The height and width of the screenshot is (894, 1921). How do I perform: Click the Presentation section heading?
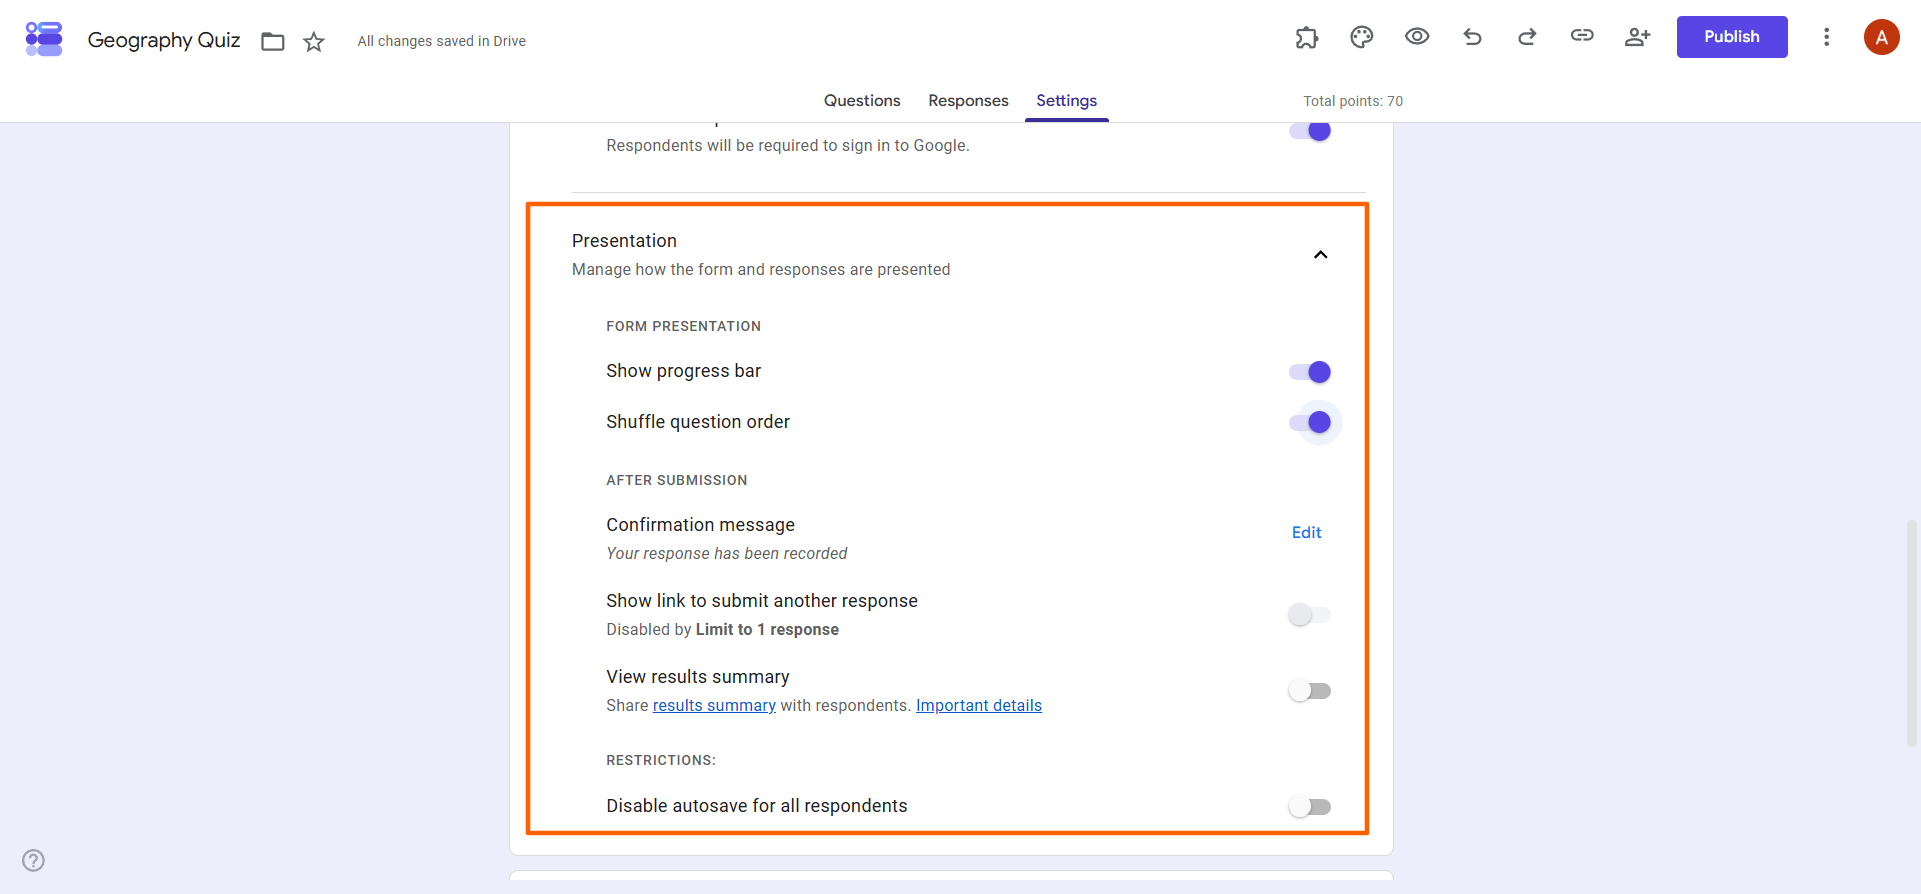tap(624, 241)
